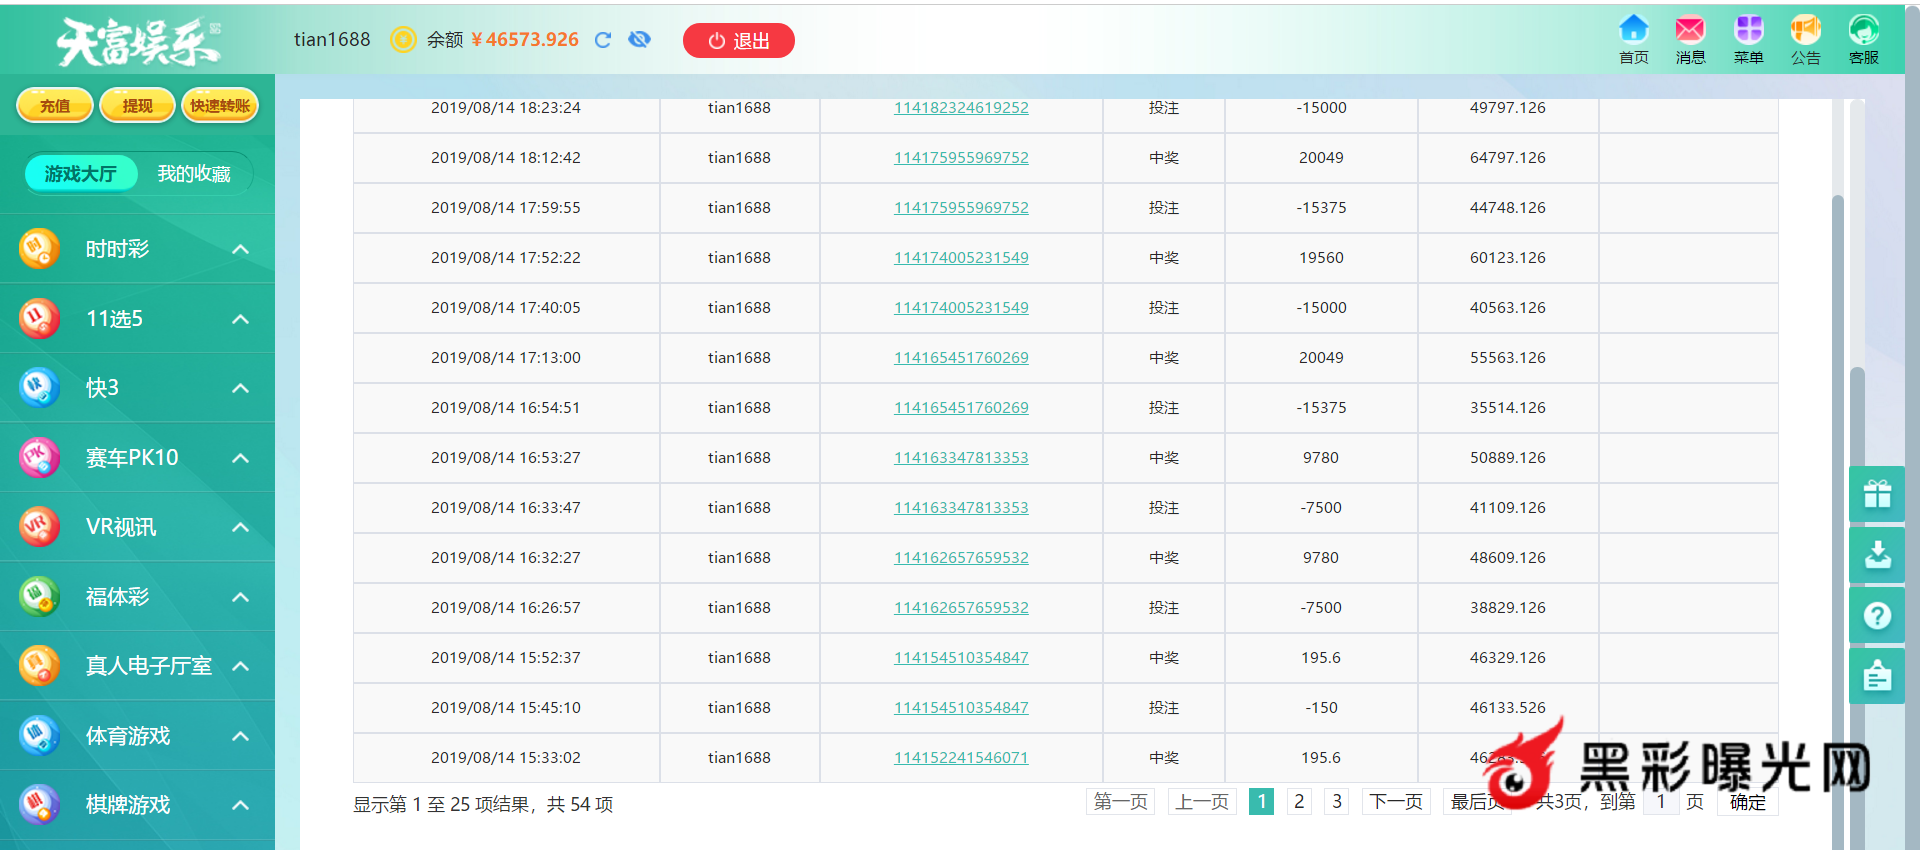Contact customer service (客服) icon
The height and width of the screenshot is (850, 1920).
pos(1863,38)
